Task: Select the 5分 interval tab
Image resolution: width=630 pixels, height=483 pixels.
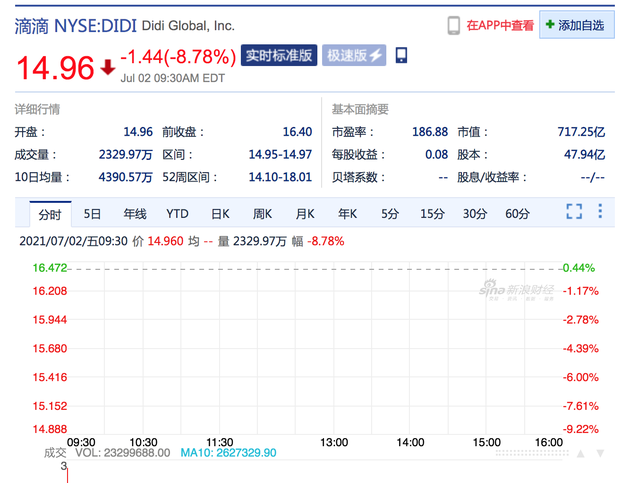Action: [x=390, y=214]
